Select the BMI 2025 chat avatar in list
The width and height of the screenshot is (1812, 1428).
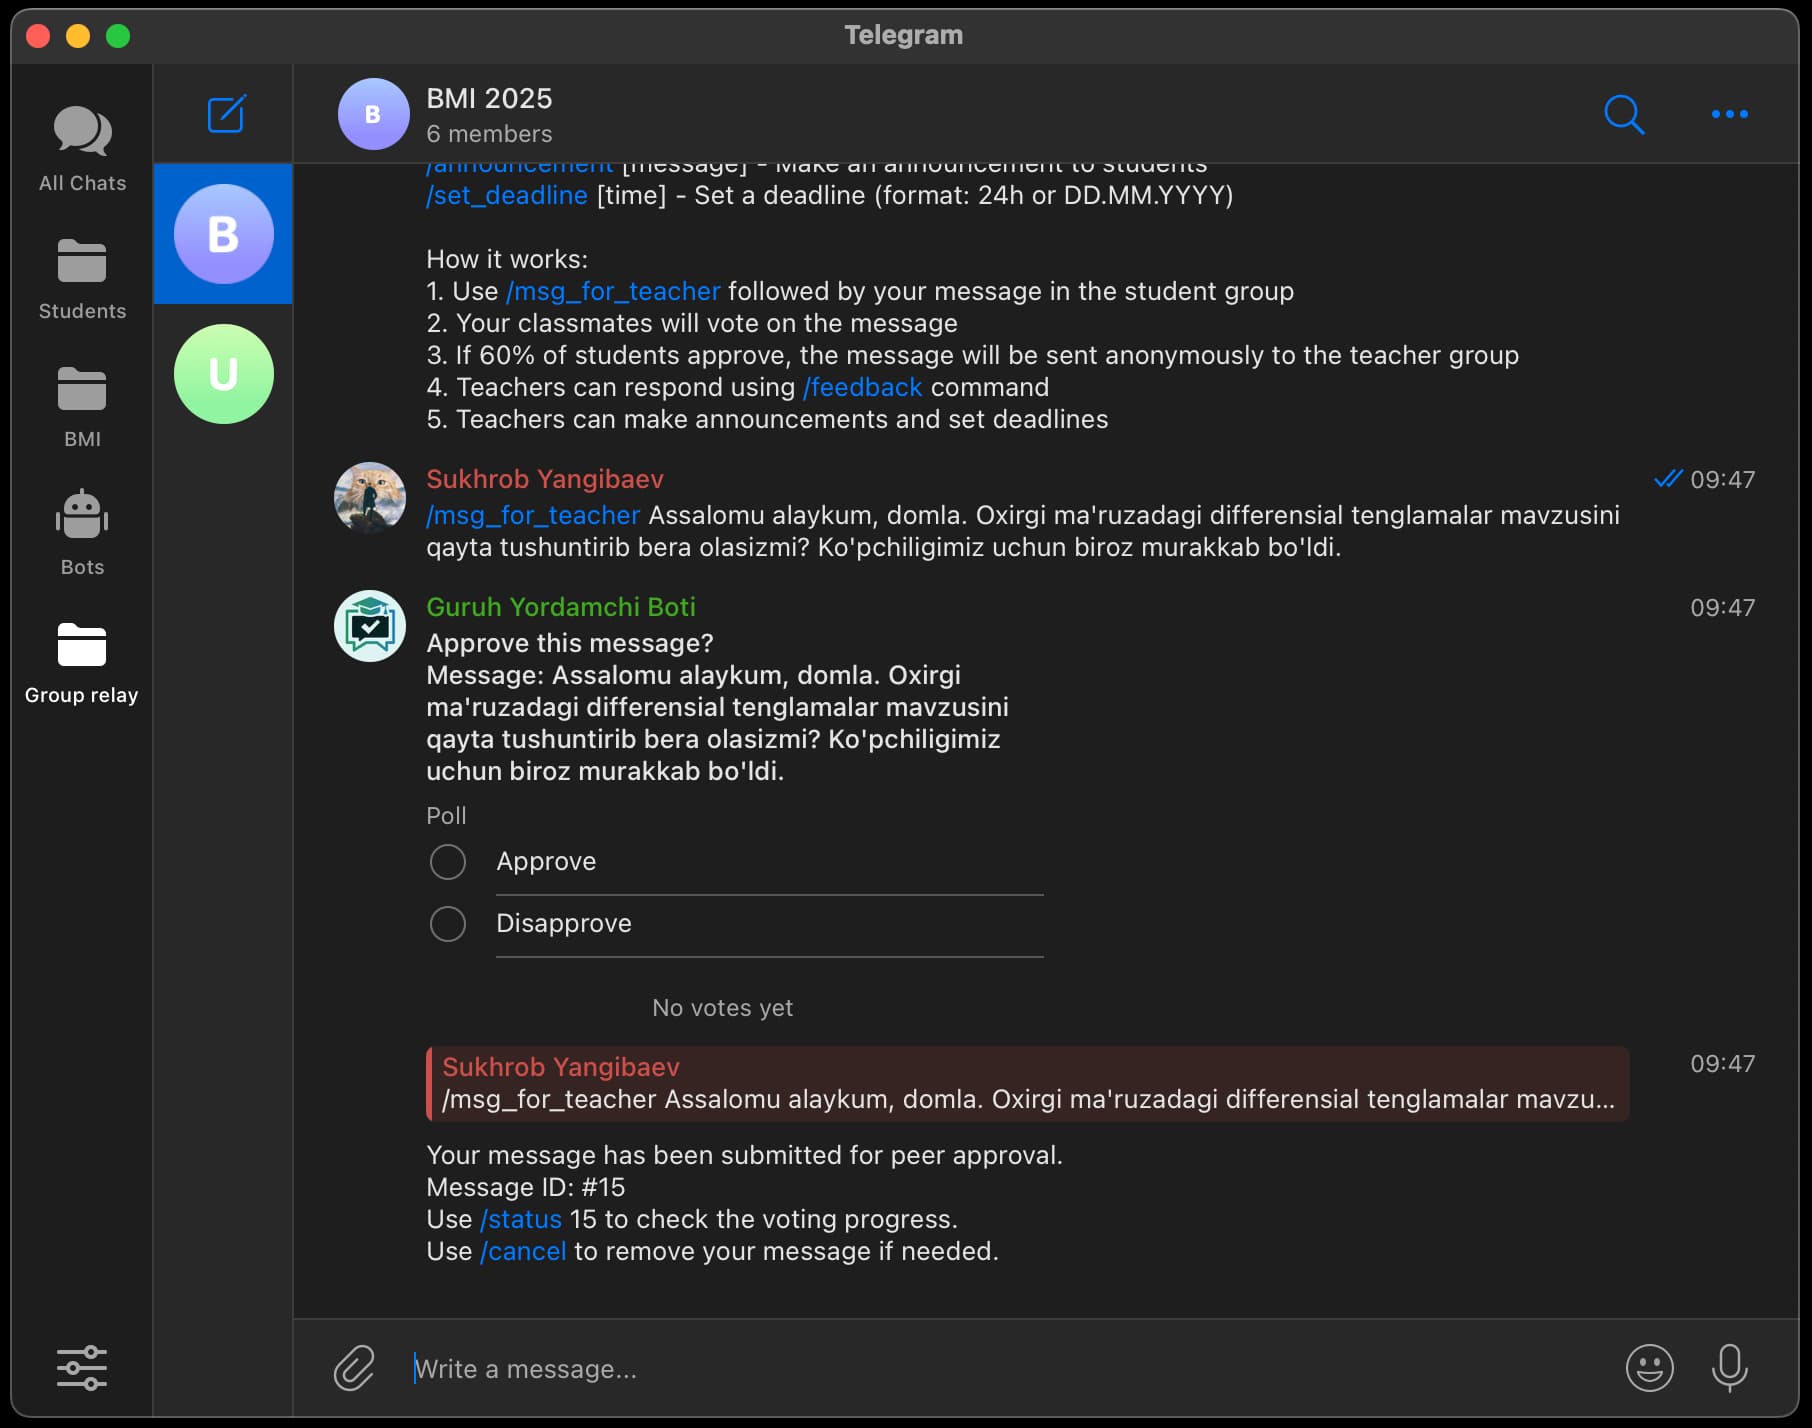coord(224,234)
